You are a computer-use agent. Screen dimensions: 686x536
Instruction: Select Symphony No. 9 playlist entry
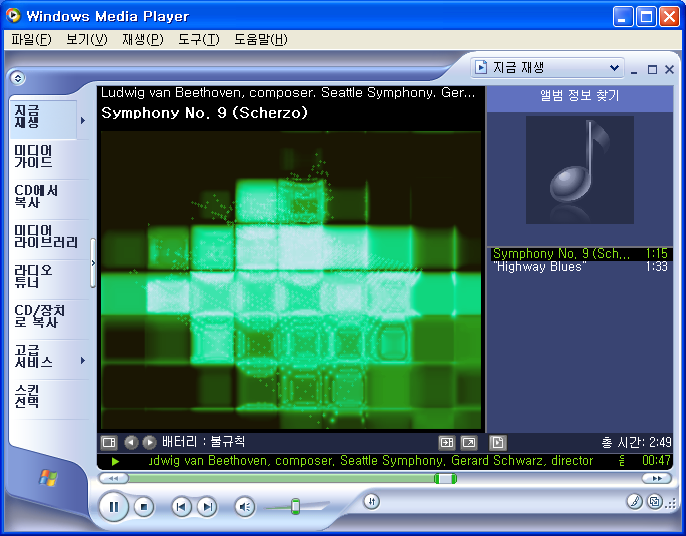[580, 254]
